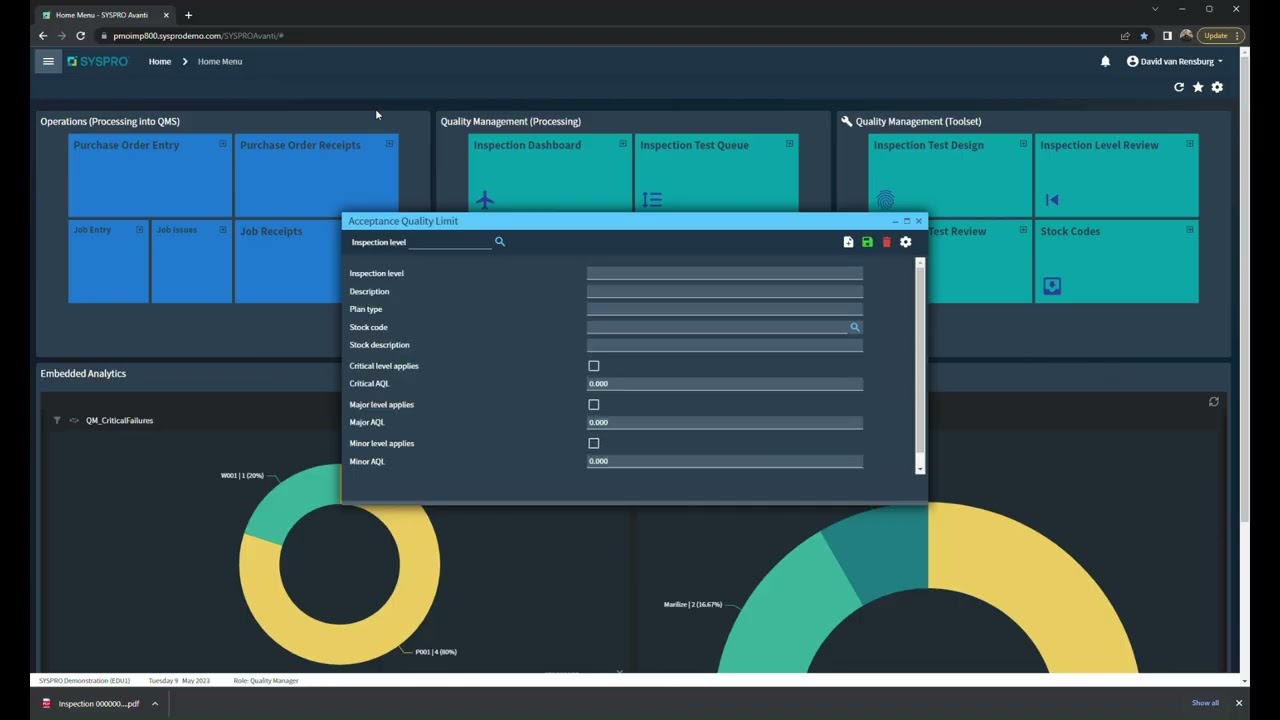Expand the Stock Codes tile
Image resolution: width=1280 pixels, height=720 pixels.
(1190, 230)
